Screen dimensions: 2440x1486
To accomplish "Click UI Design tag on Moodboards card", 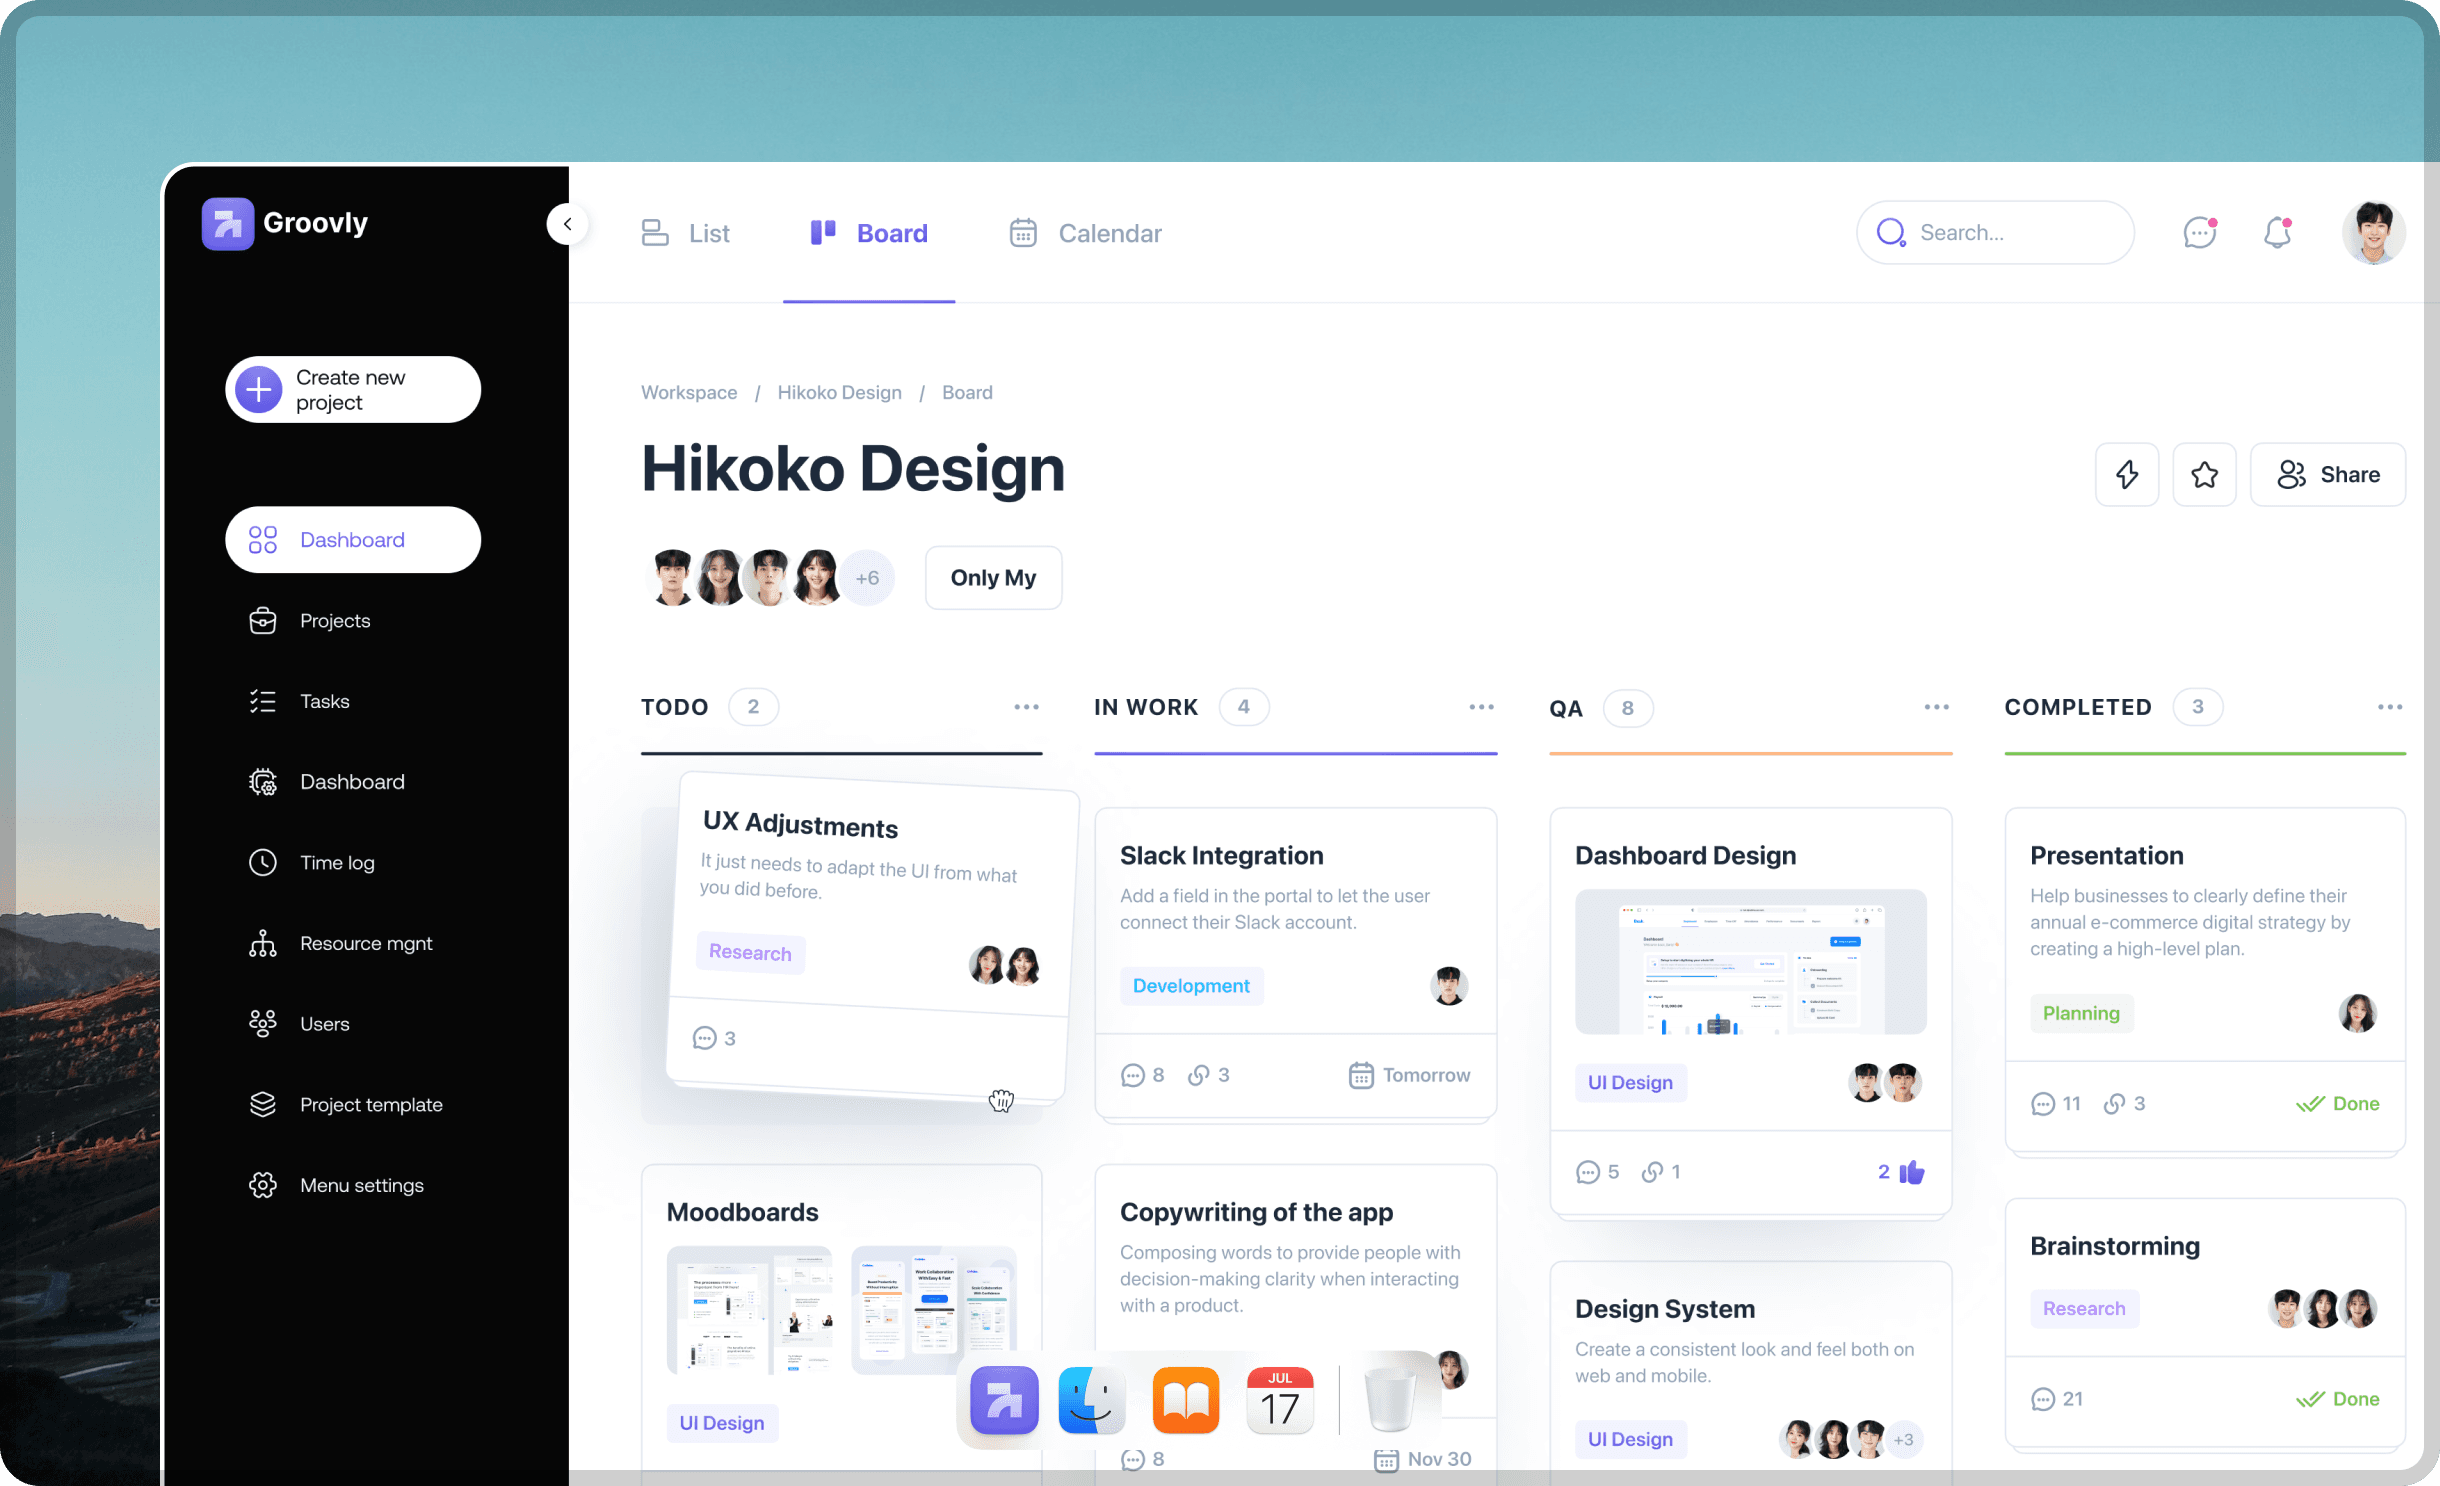I will (x=721, y=1424).
